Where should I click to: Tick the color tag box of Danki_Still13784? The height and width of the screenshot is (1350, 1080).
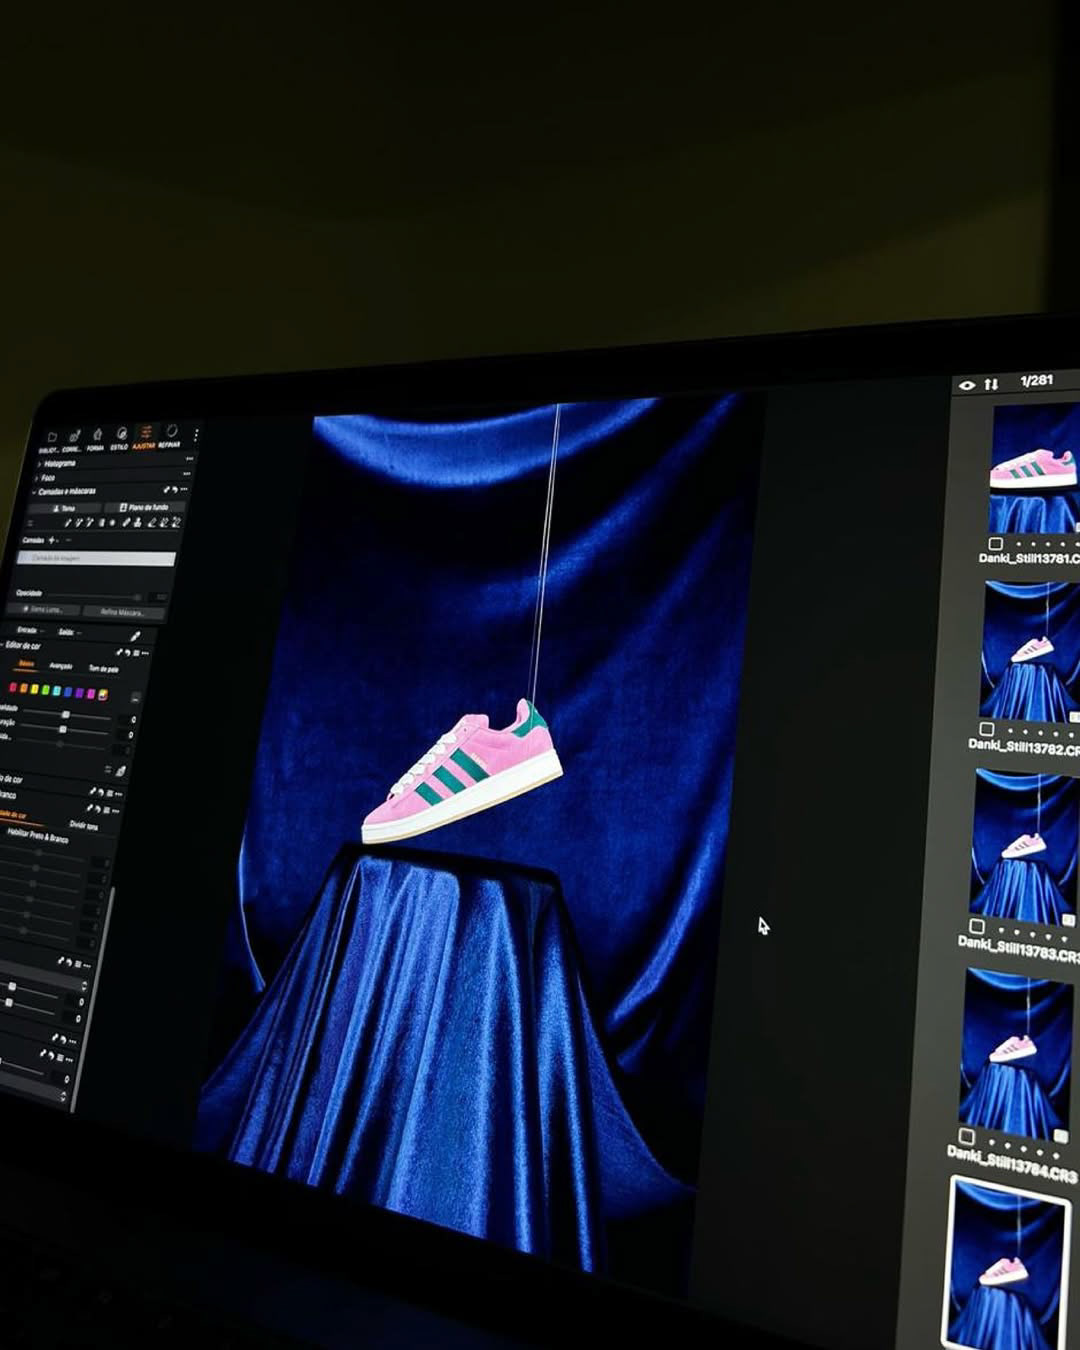click(967, 1137)
